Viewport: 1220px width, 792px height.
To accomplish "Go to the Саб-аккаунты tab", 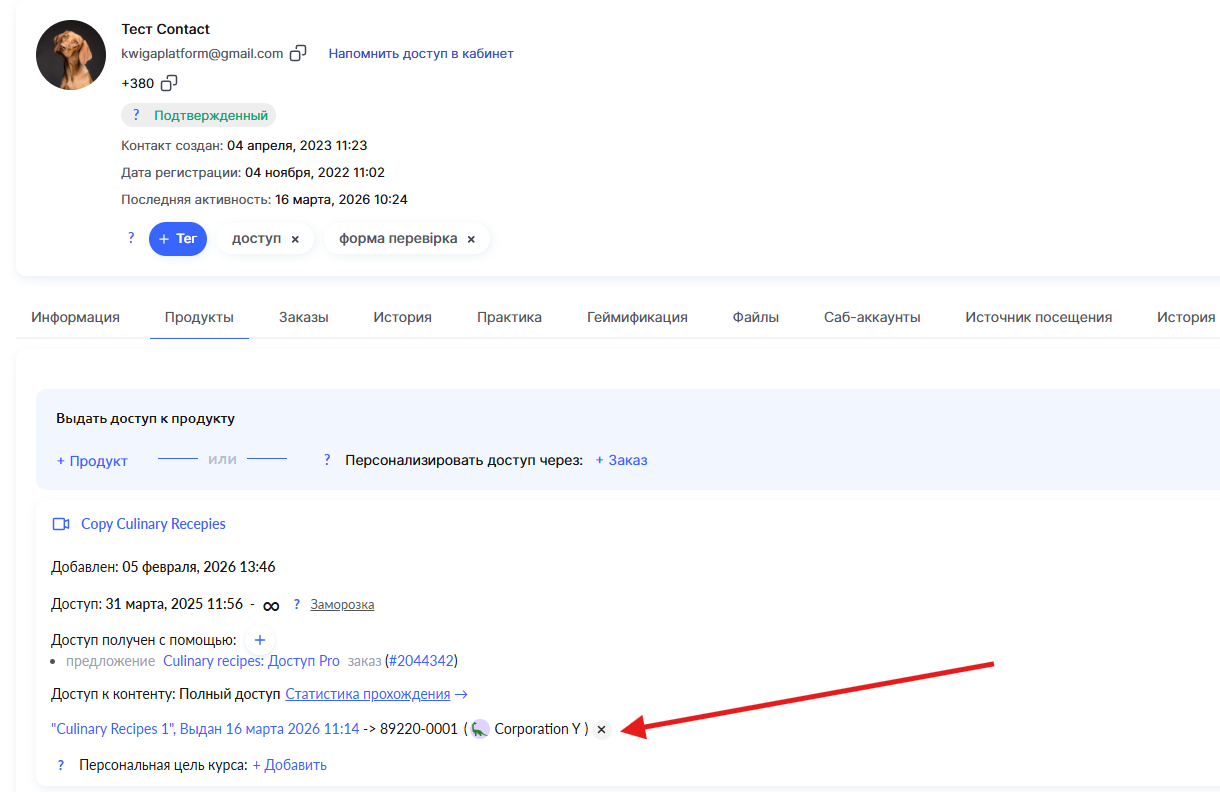I will coord(872,317).
